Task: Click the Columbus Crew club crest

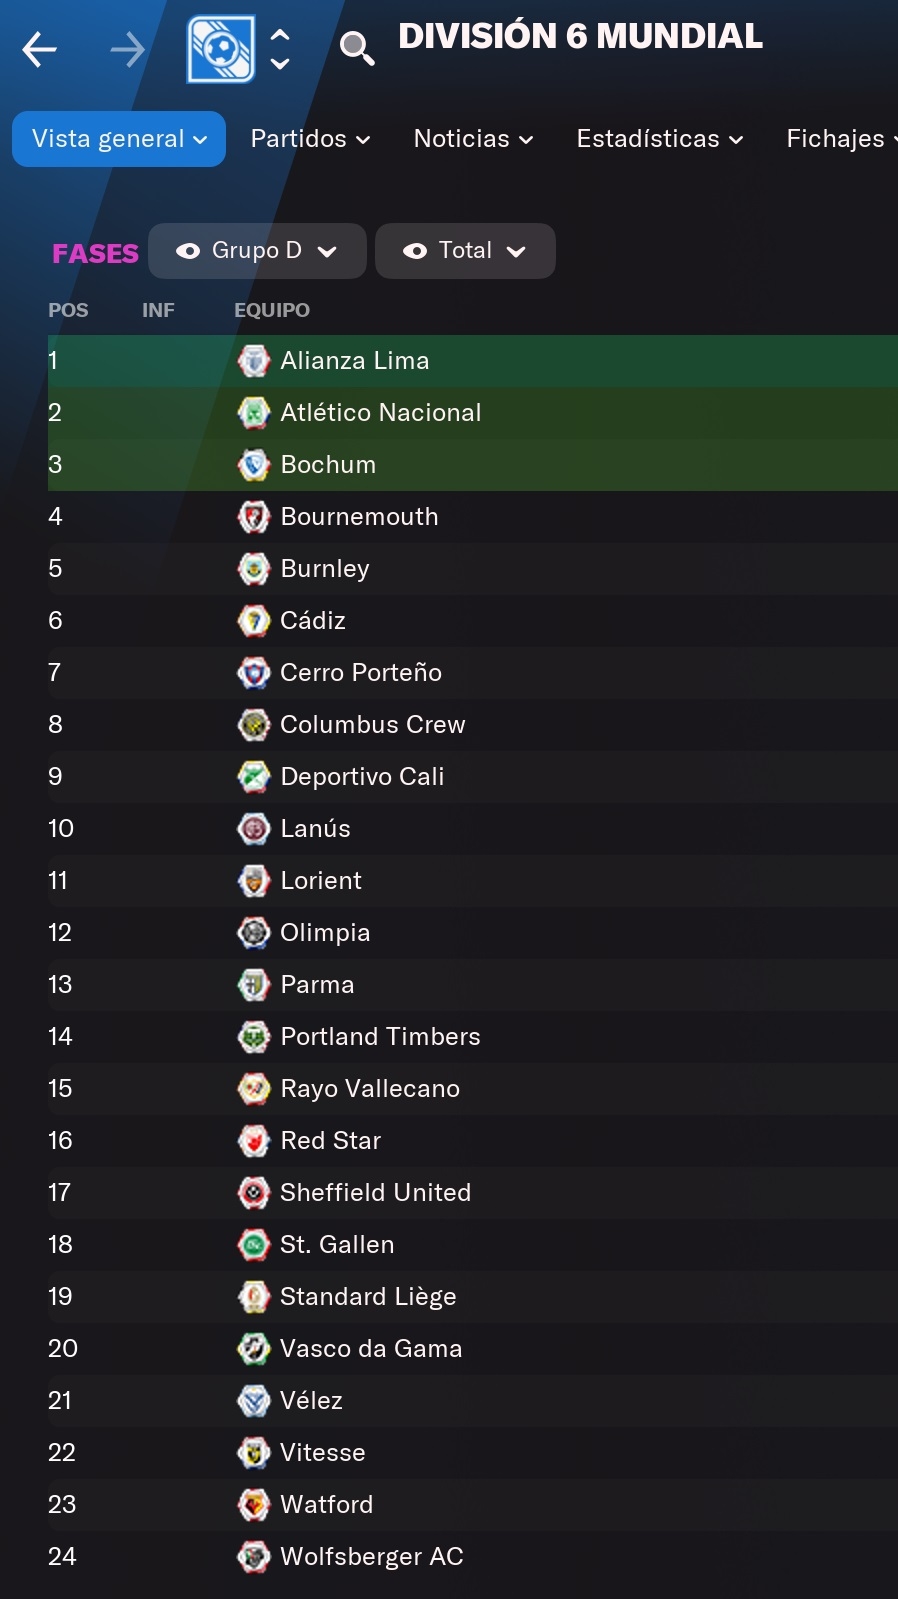Action: [254, 725]
